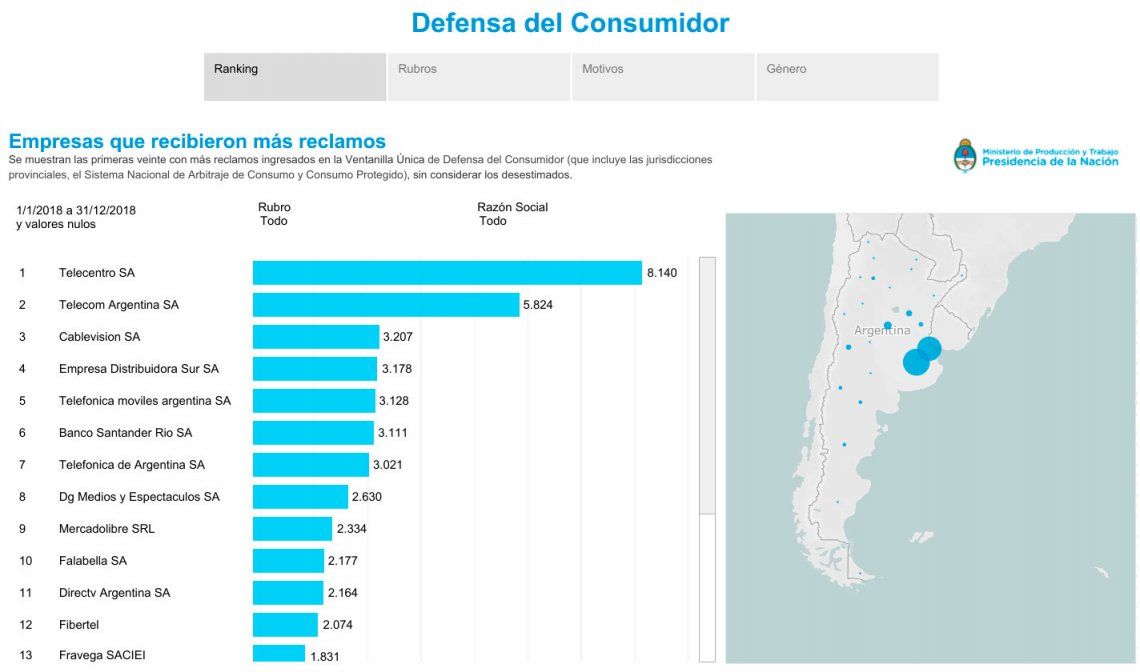This screenshot has width=1140, height=672.
Task: Select the Directv Argentina SA bar
Action: [288, 593]
